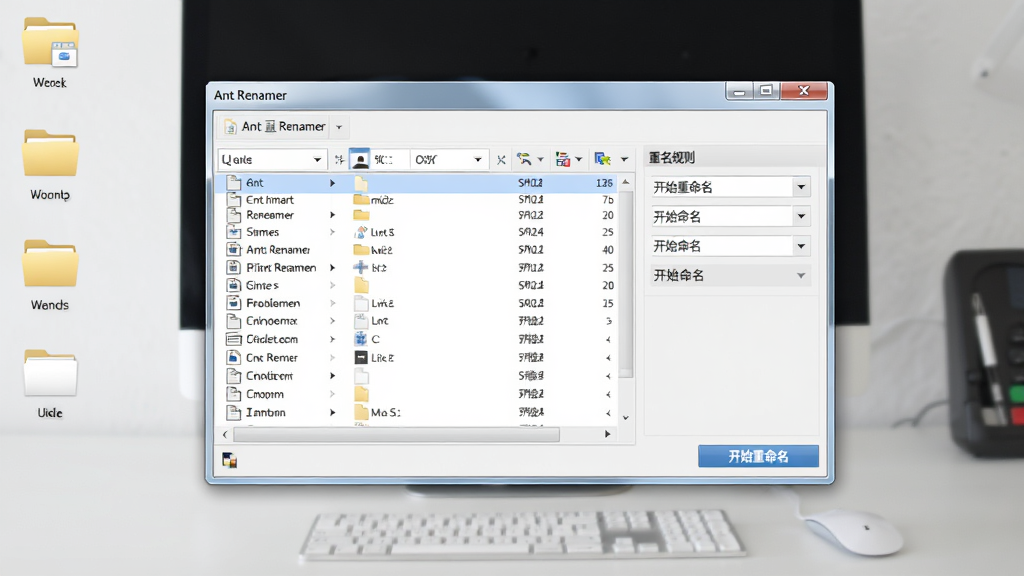The width and height of the screenshot is (1024, 576).
Task: Click the X clear icon in toolbar
Action: pyautogui.click(x=501, y=160)
